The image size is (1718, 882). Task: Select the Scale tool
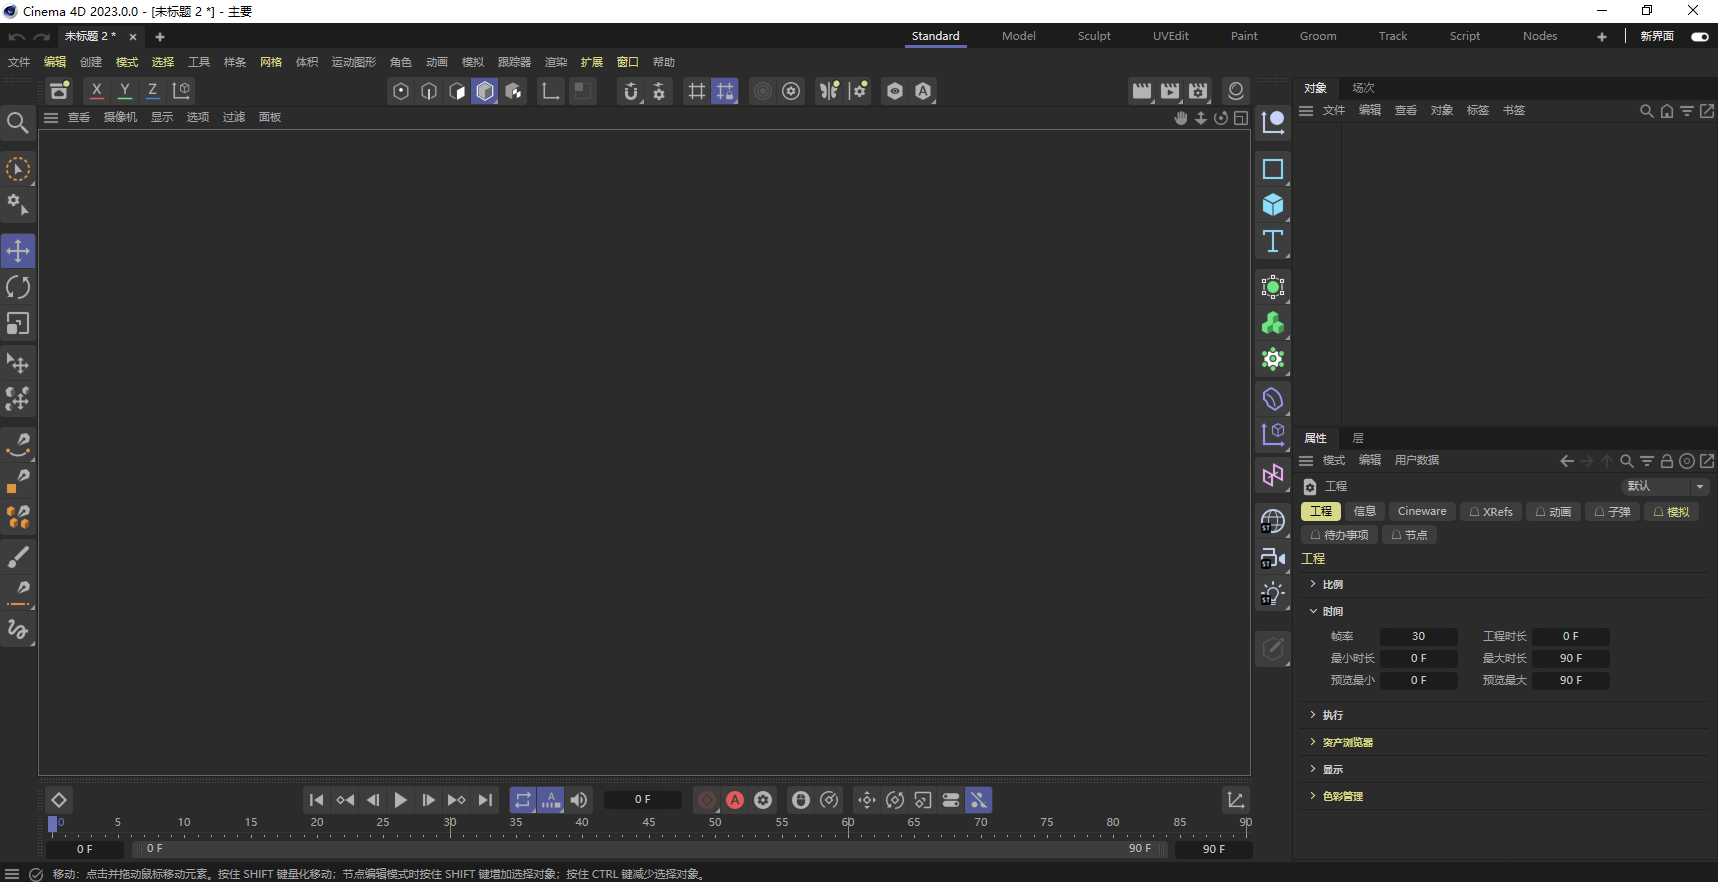pyautogui.click(x=18, y=324)
